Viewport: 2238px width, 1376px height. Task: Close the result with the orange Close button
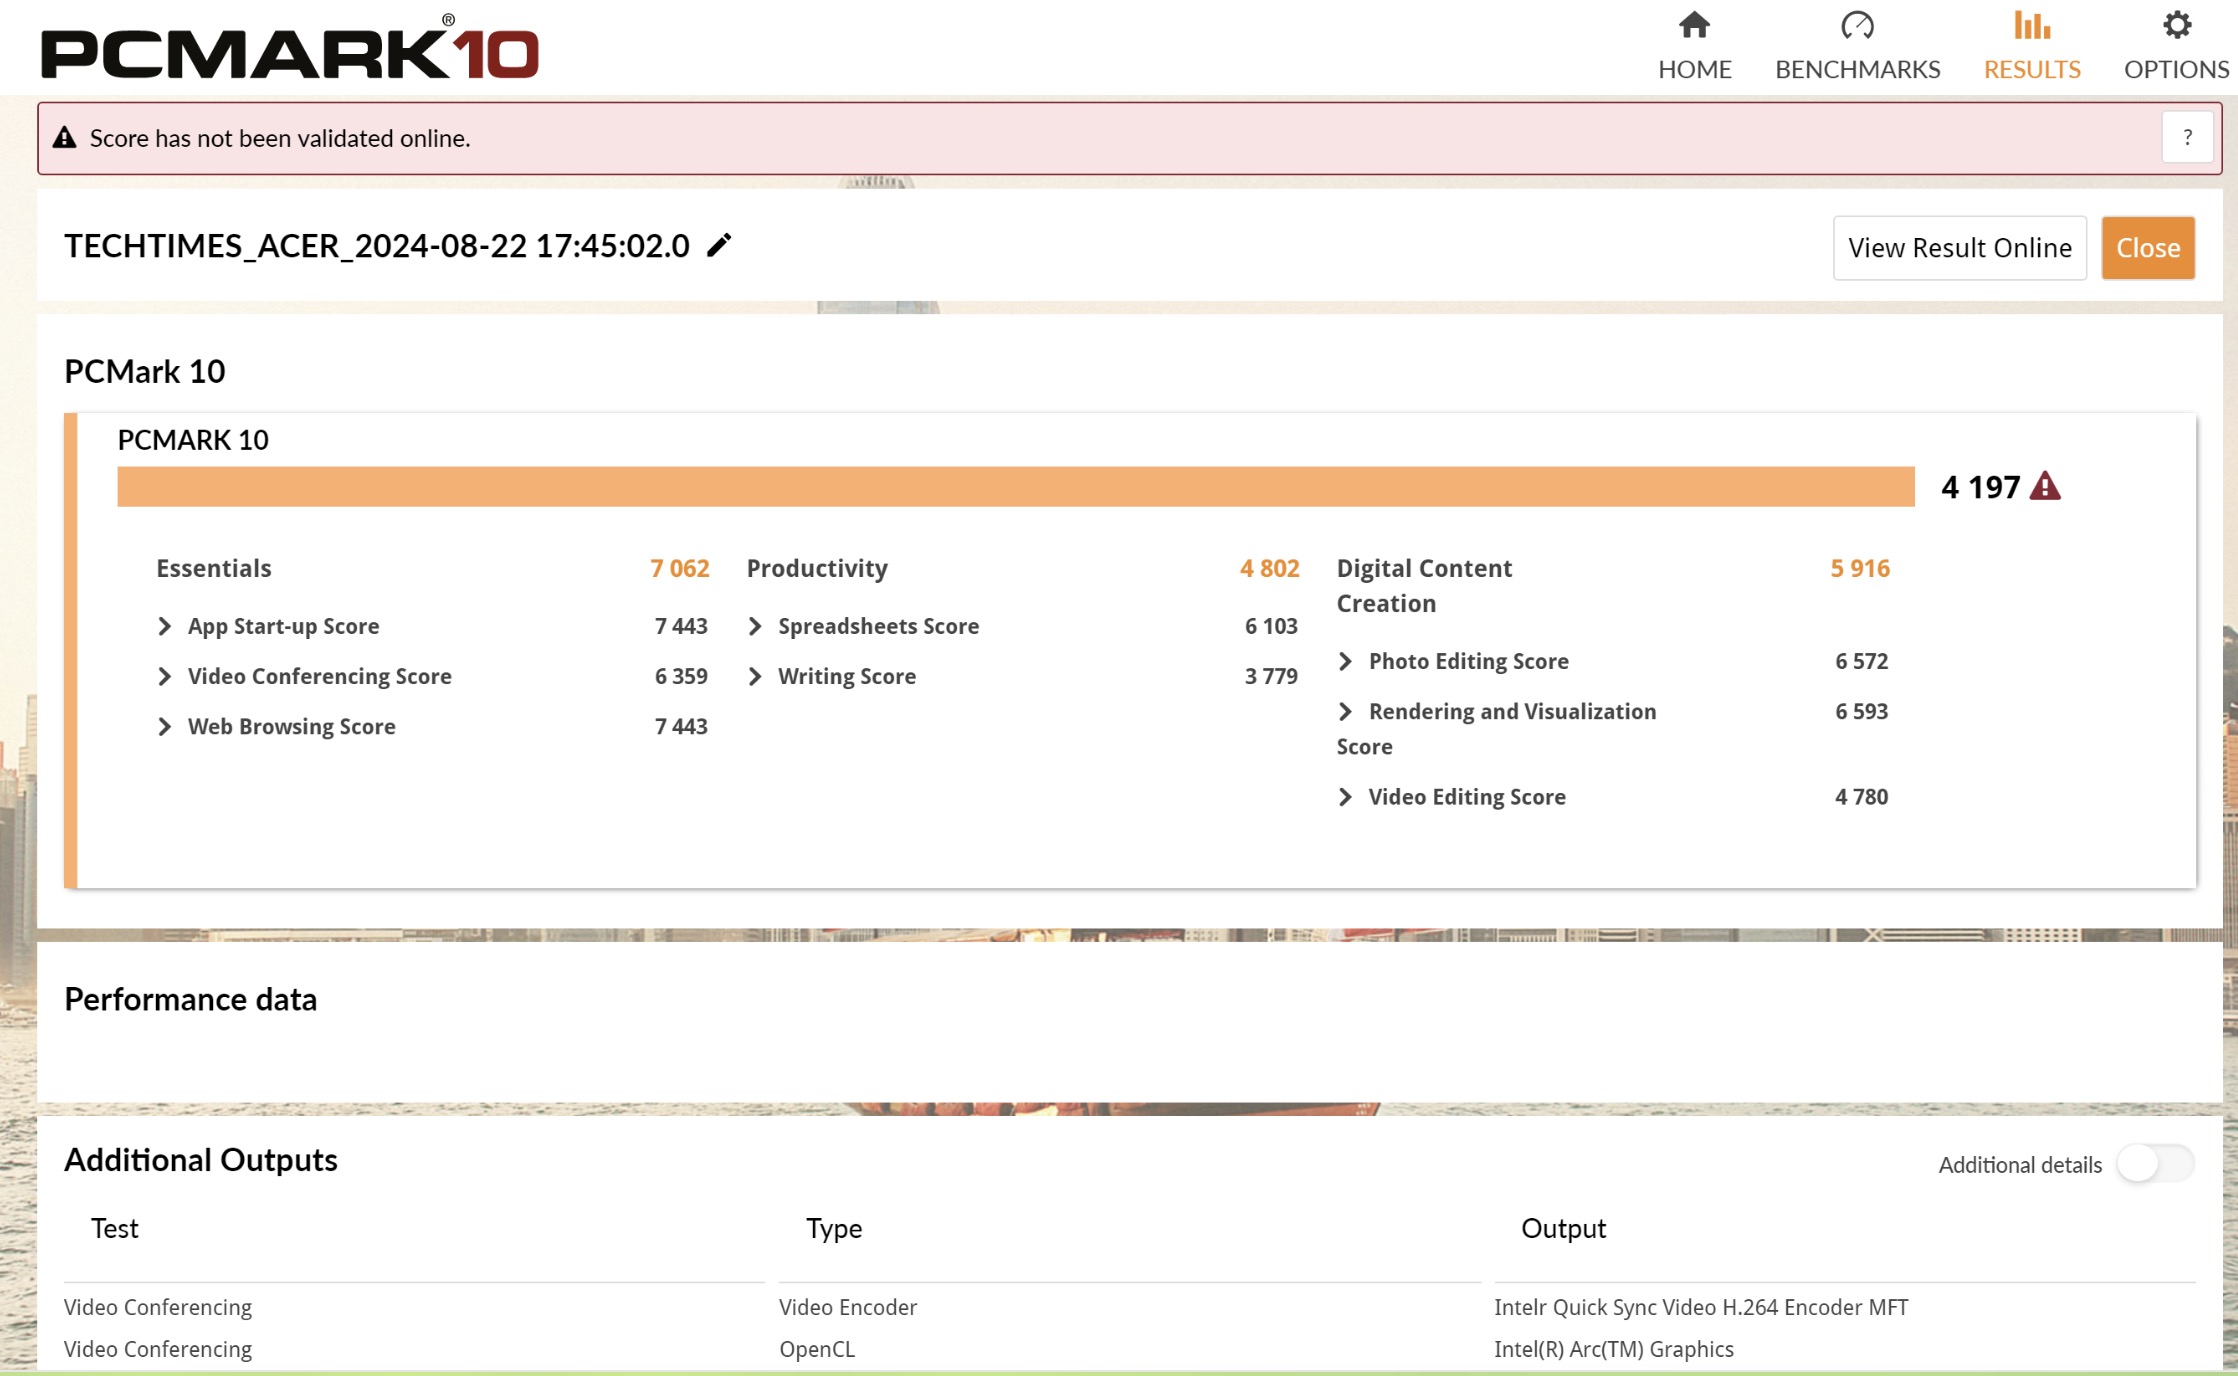(x=2148, y=248)
